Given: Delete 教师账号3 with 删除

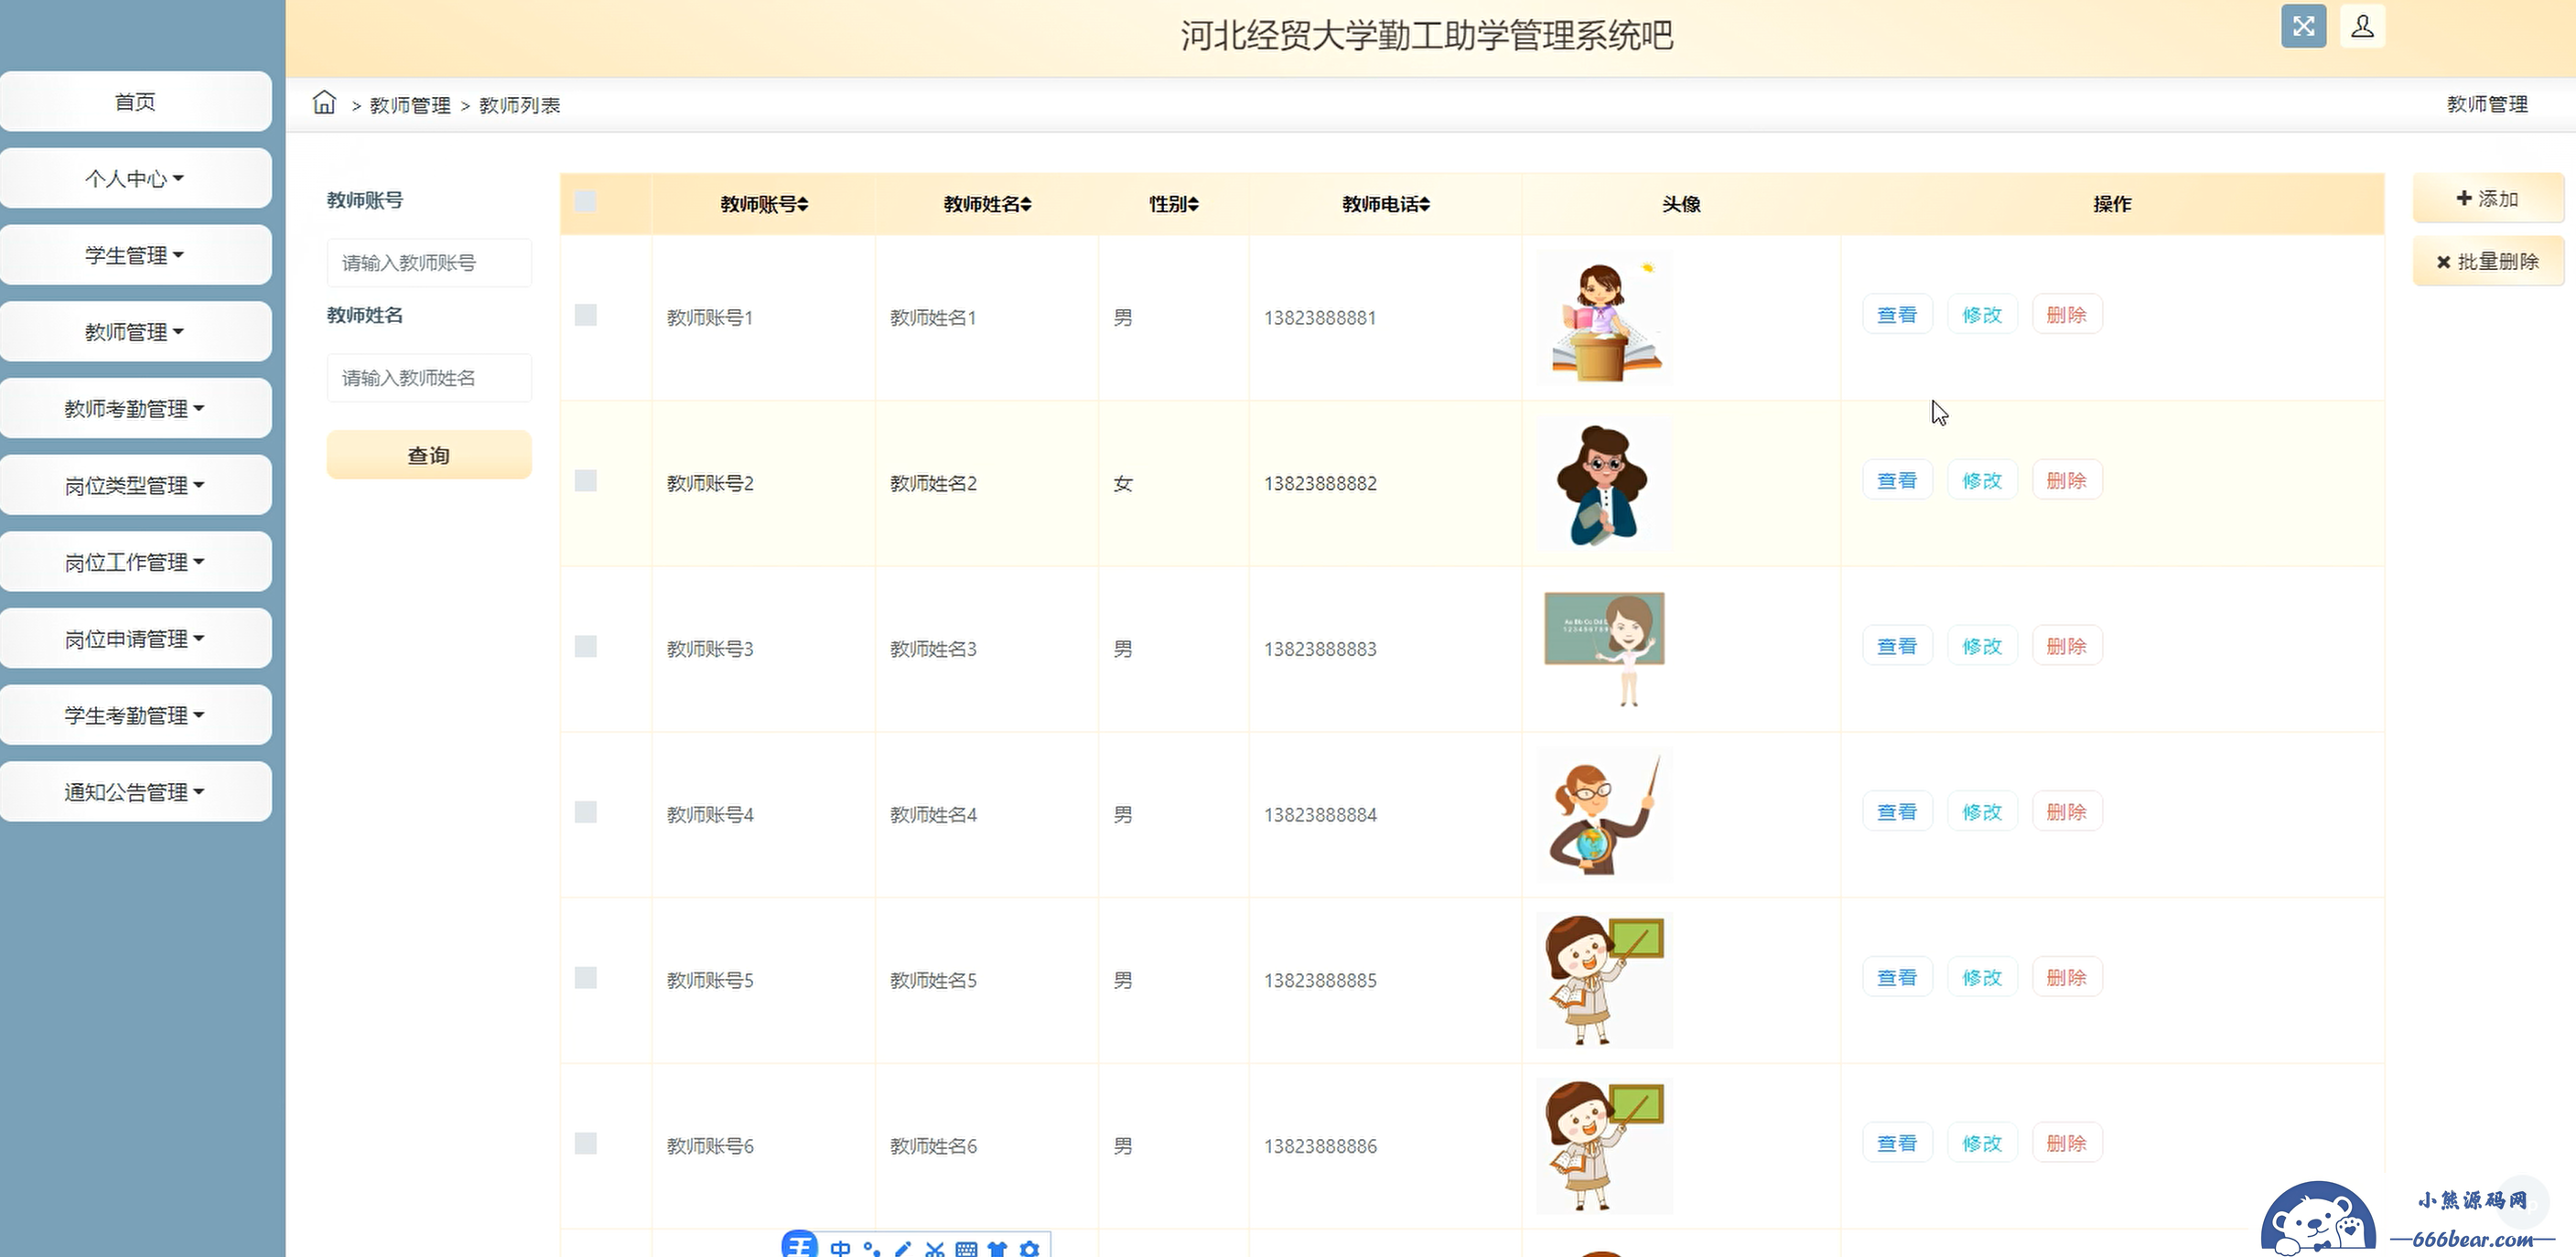Looking at the screenshot, I should click(2067, 646).
